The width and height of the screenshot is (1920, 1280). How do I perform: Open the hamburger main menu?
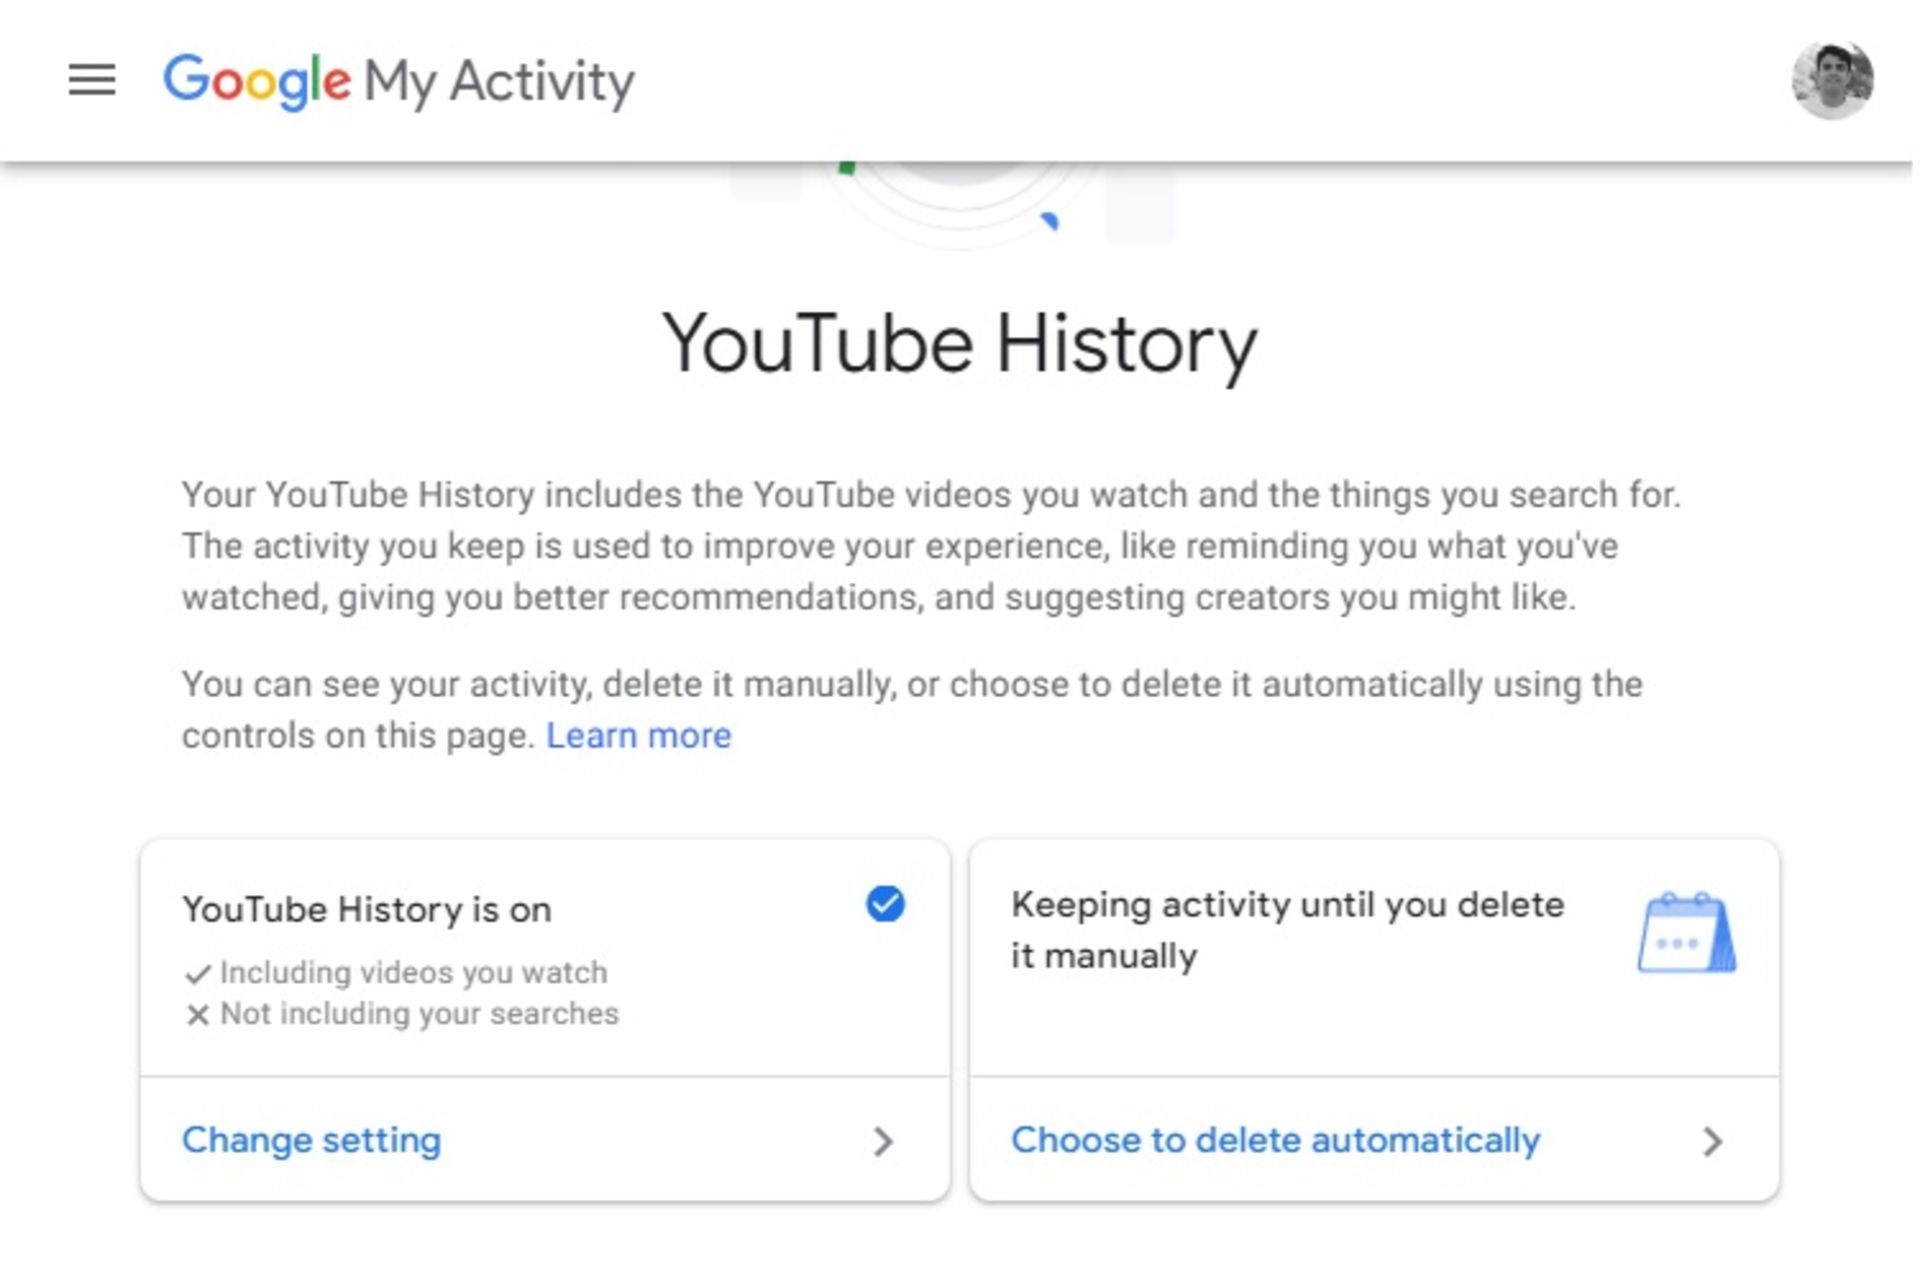pos(92,80)
